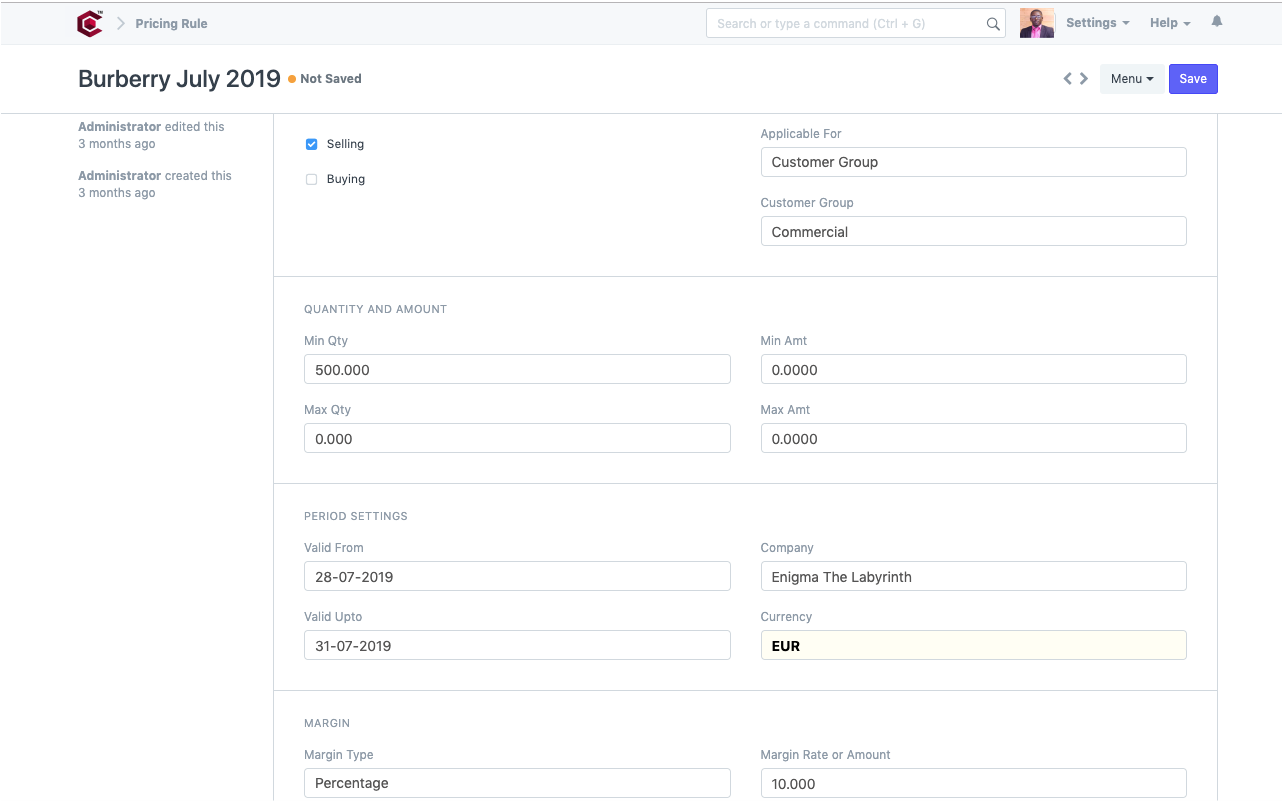The image size is (1283, 801).
Task: Click the Save button
Action: [x=1192, y=79]
